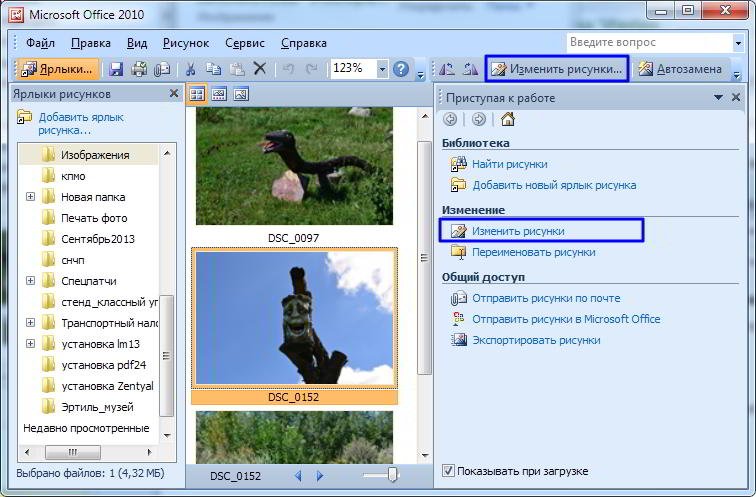
Task: Click the Save icon in the toolbar
Action: point(116,69)
